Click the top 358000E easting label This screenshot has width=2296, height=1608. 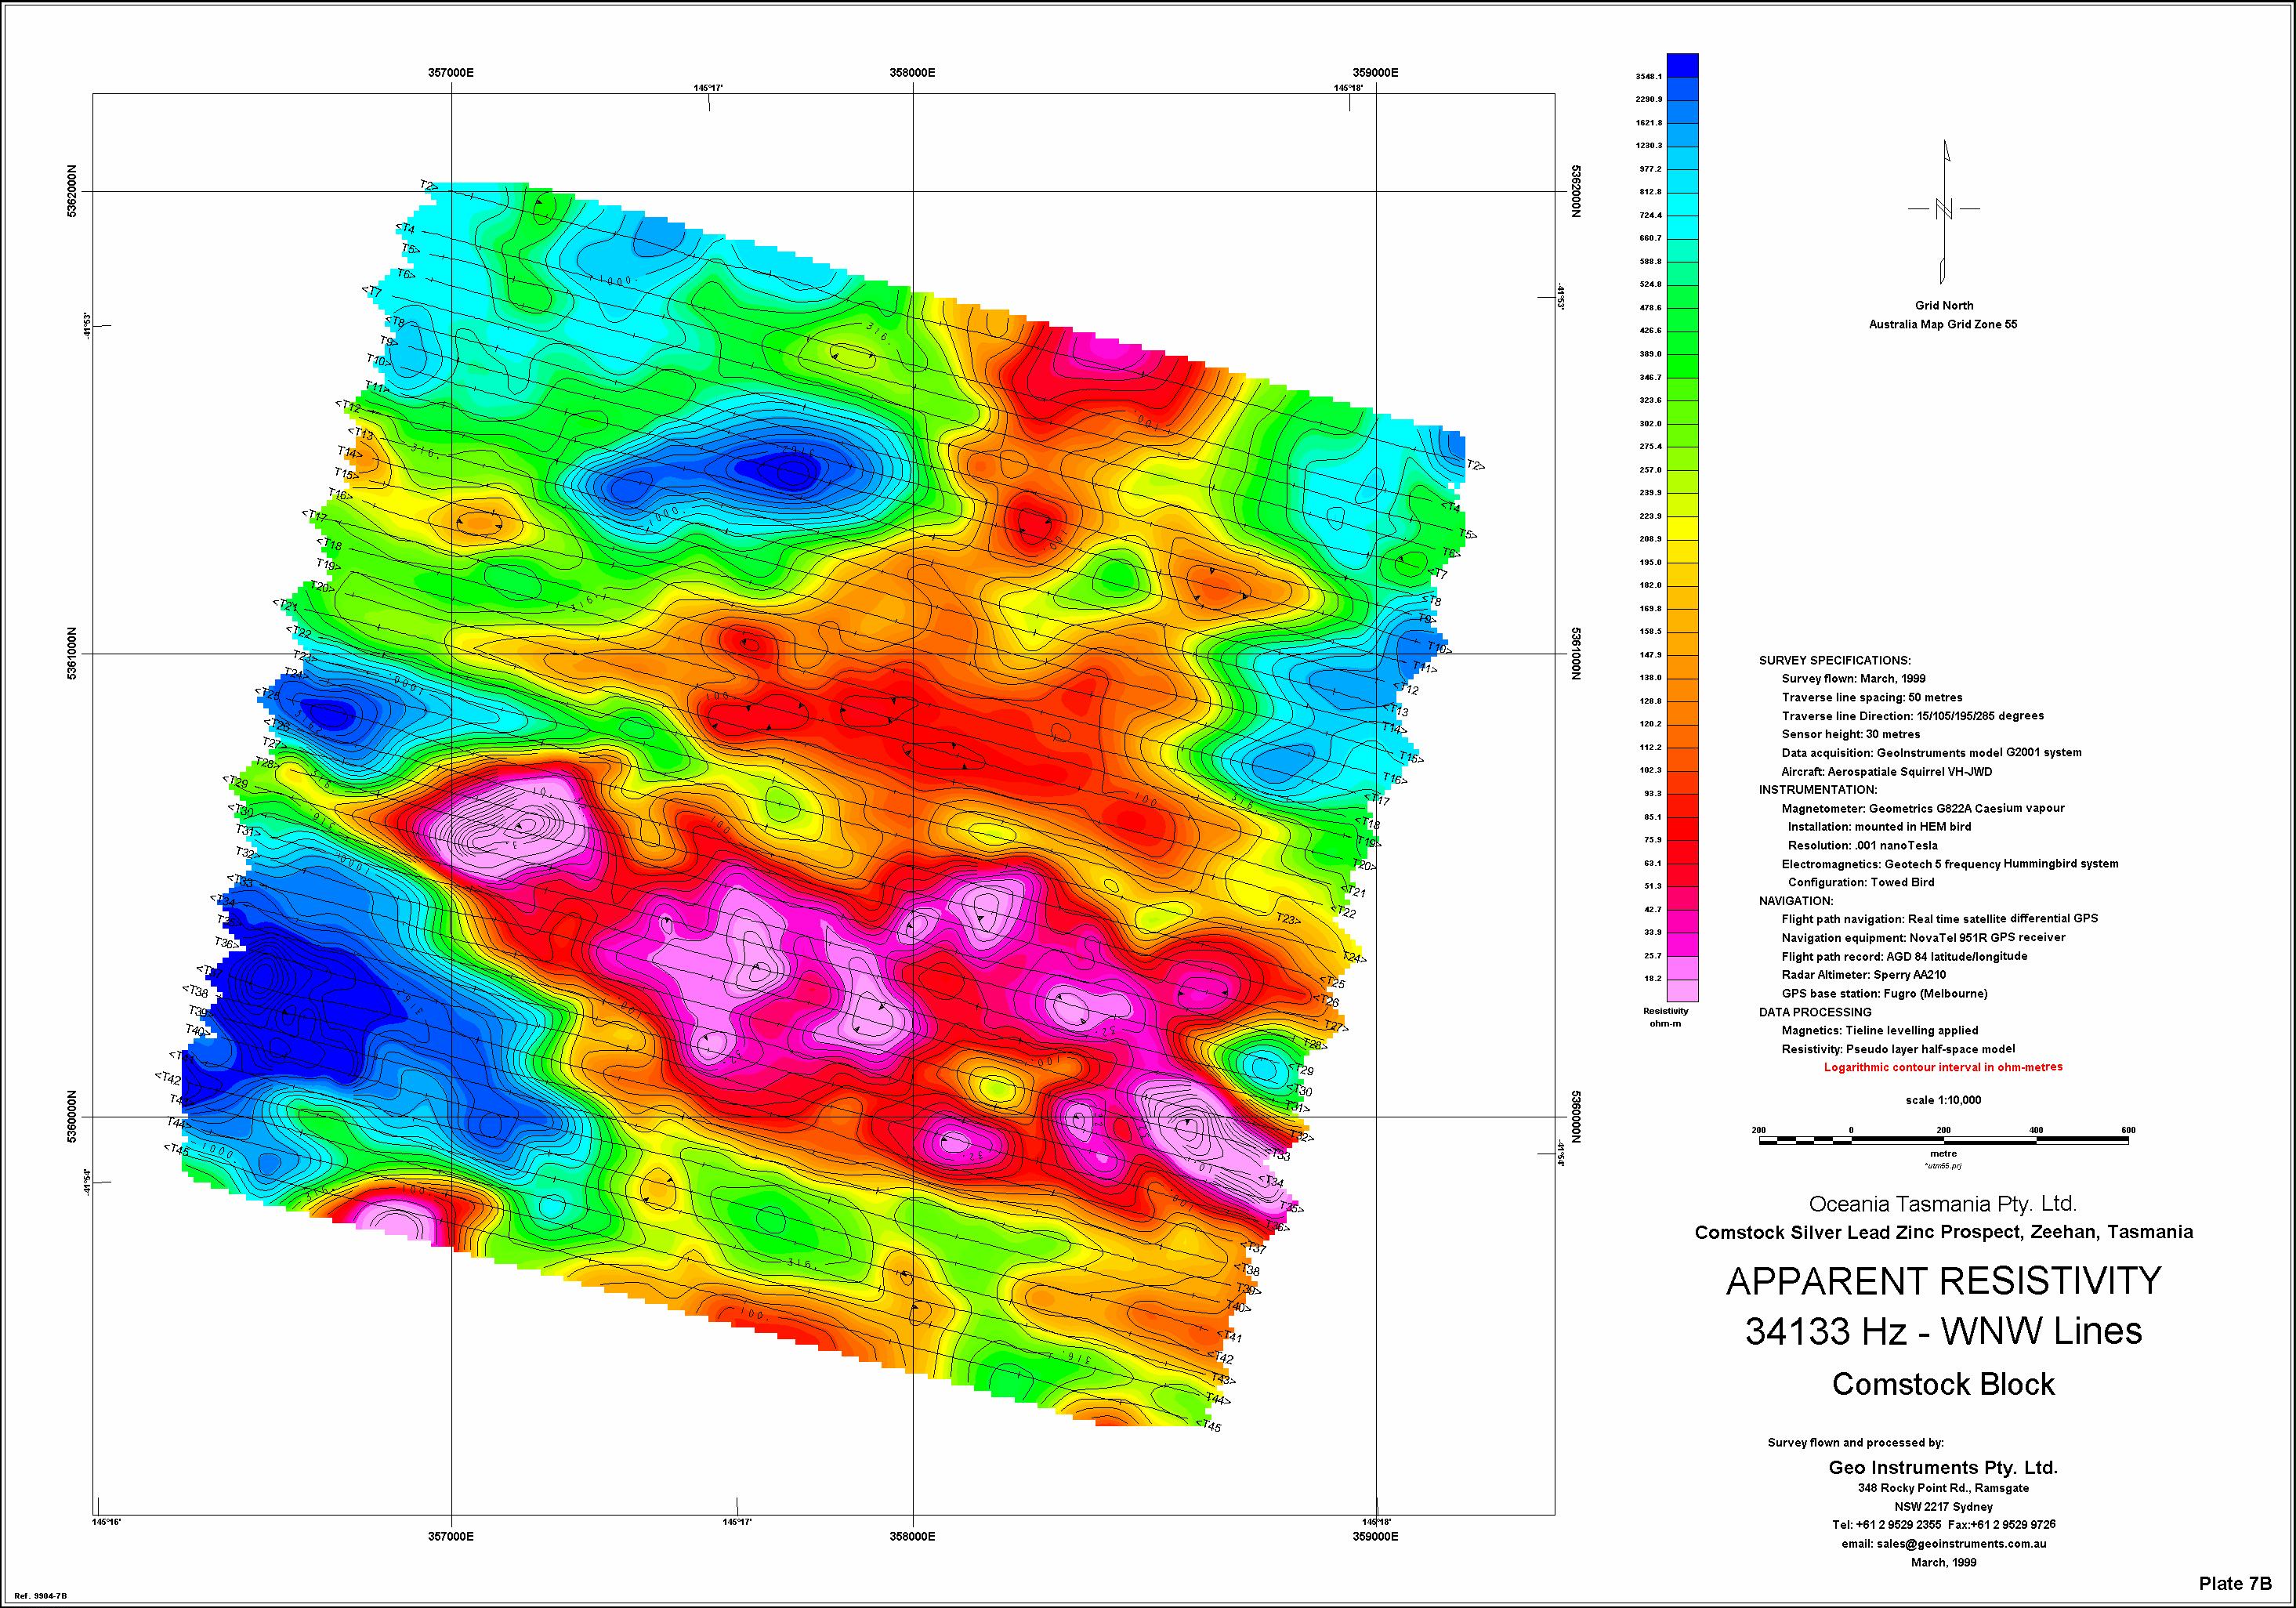coord(912,73)
